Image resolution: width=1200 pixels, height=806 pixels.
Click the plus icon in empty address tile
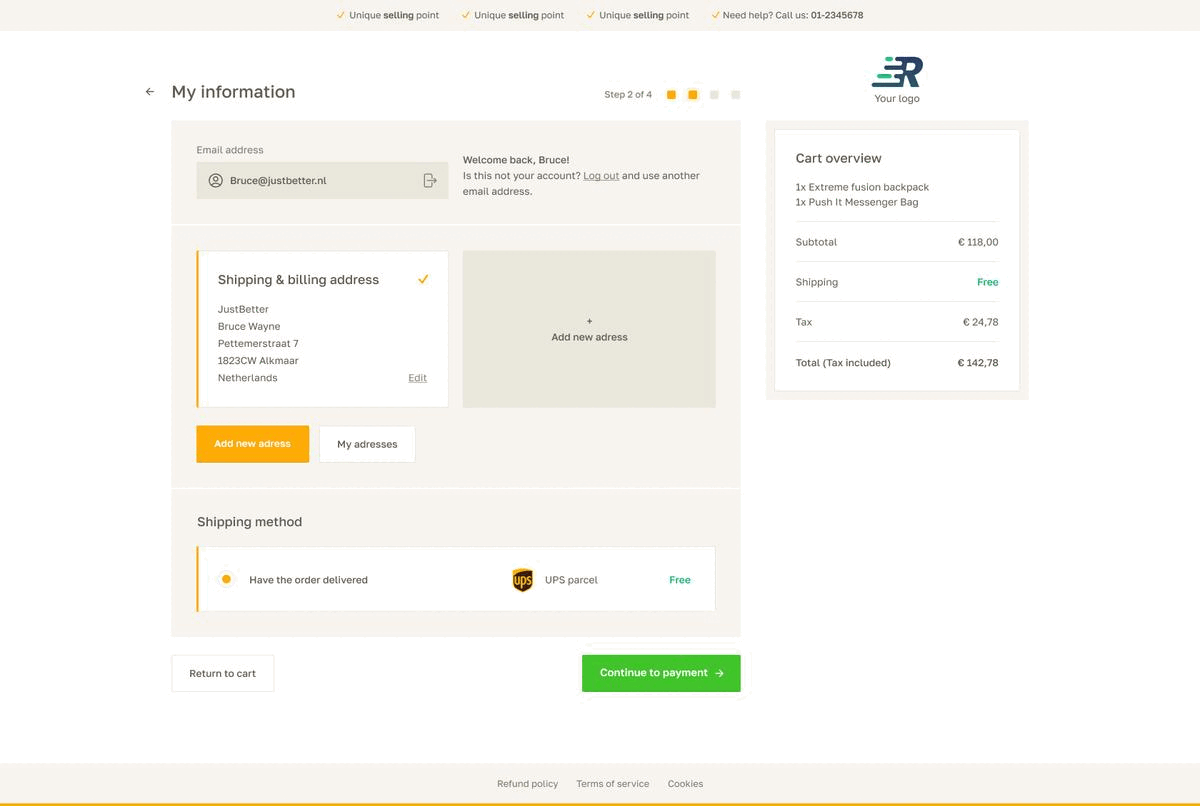click(x=589, y=321)
